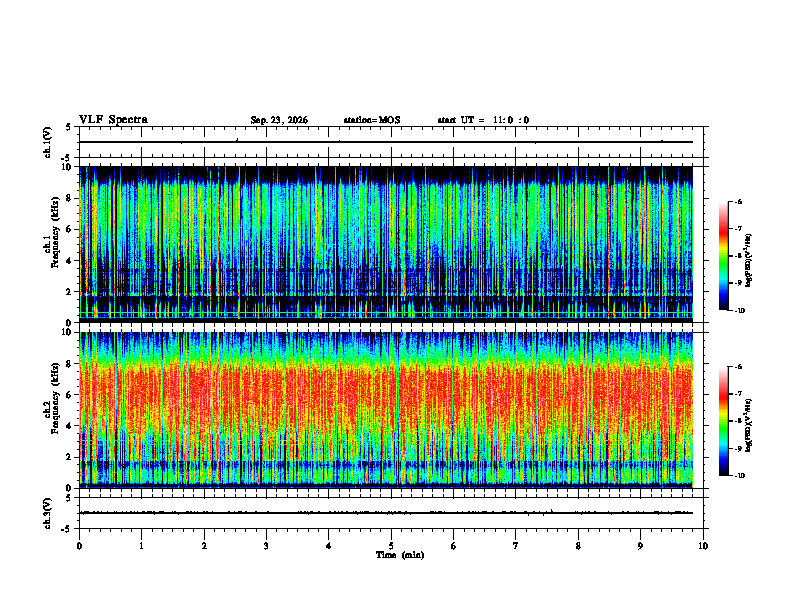Click the 0 minute tick on time axis
This screenshot has width=792, height=612.
tap(79, 546)
